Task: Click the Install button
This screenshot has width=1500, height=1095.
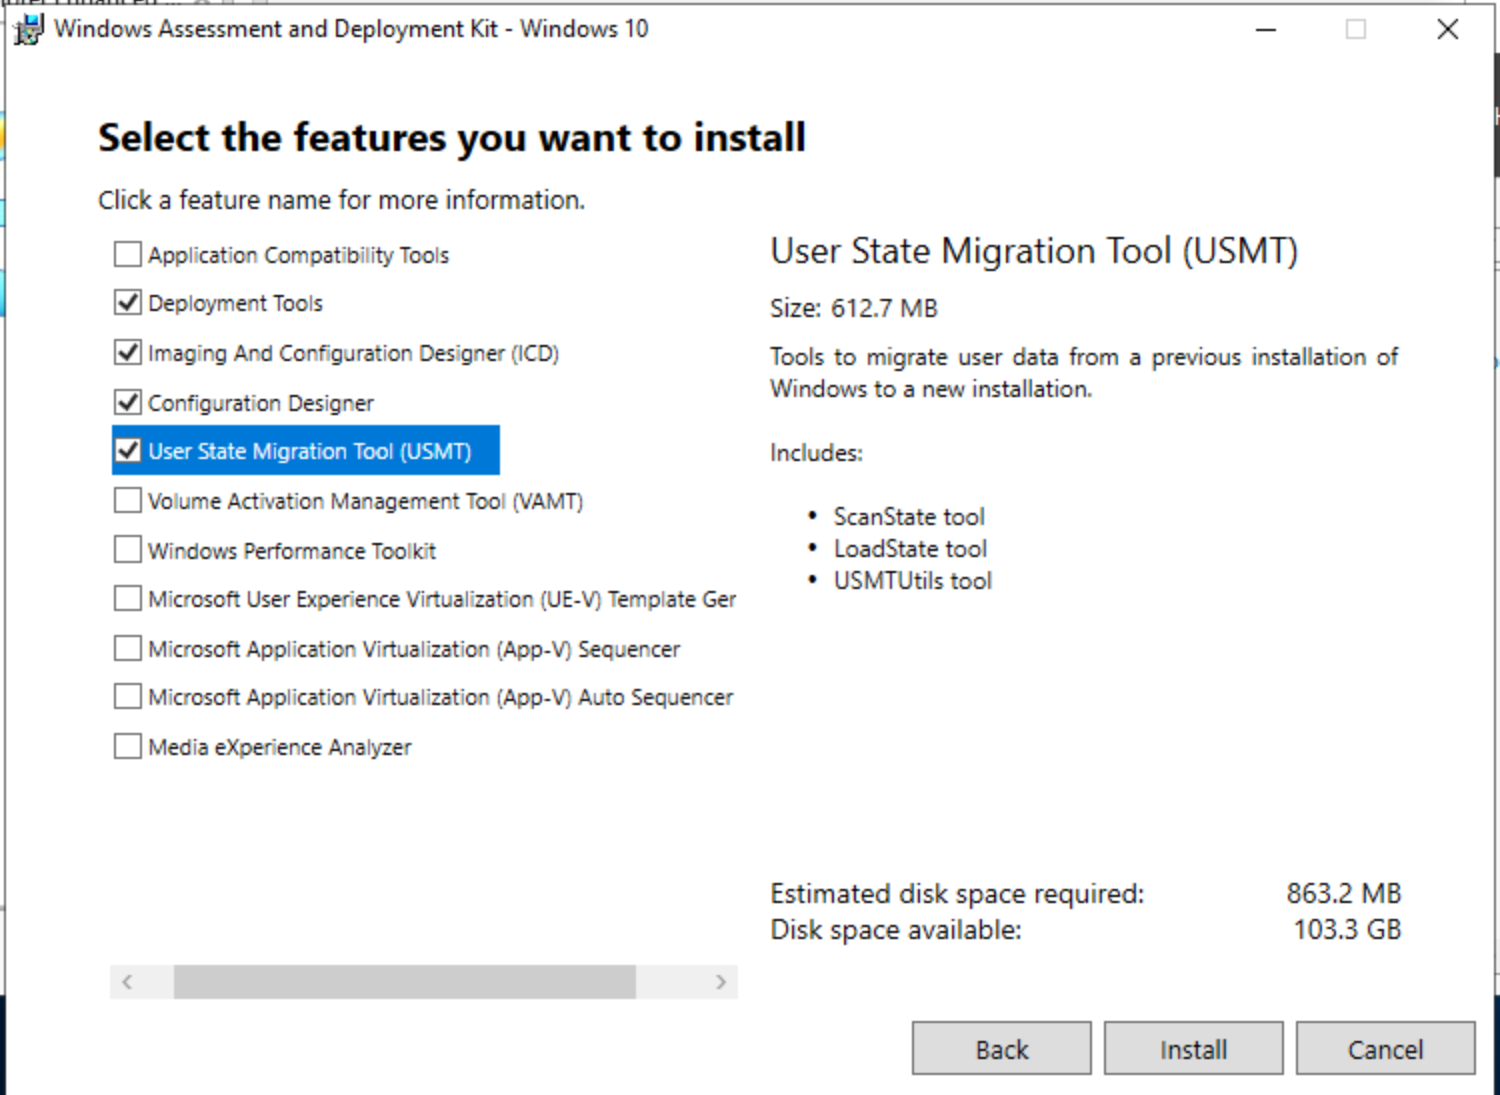Action: (1193, 1049)
